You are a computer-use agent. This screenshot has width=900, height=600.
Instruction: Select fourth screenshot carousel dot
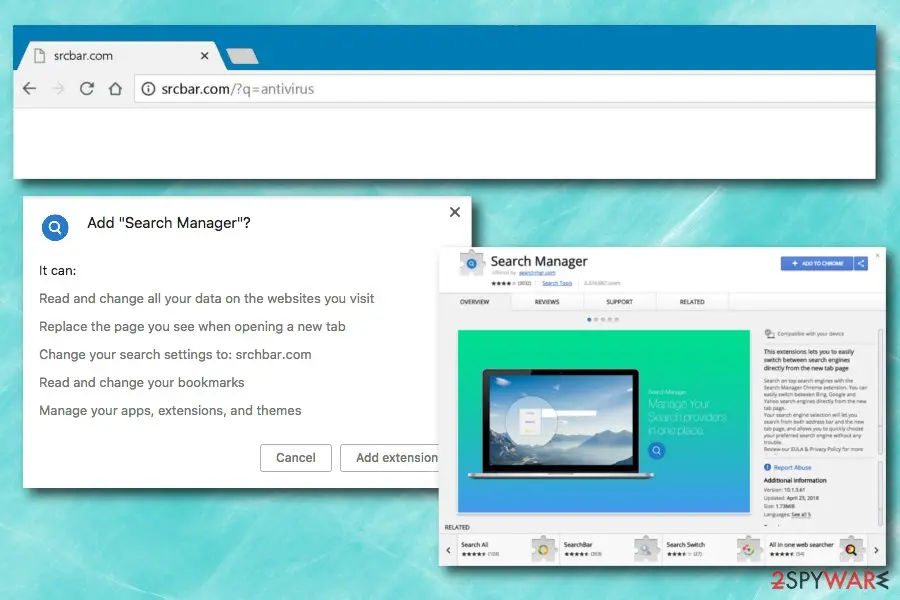pyautogui.click(x=610, y=319)
